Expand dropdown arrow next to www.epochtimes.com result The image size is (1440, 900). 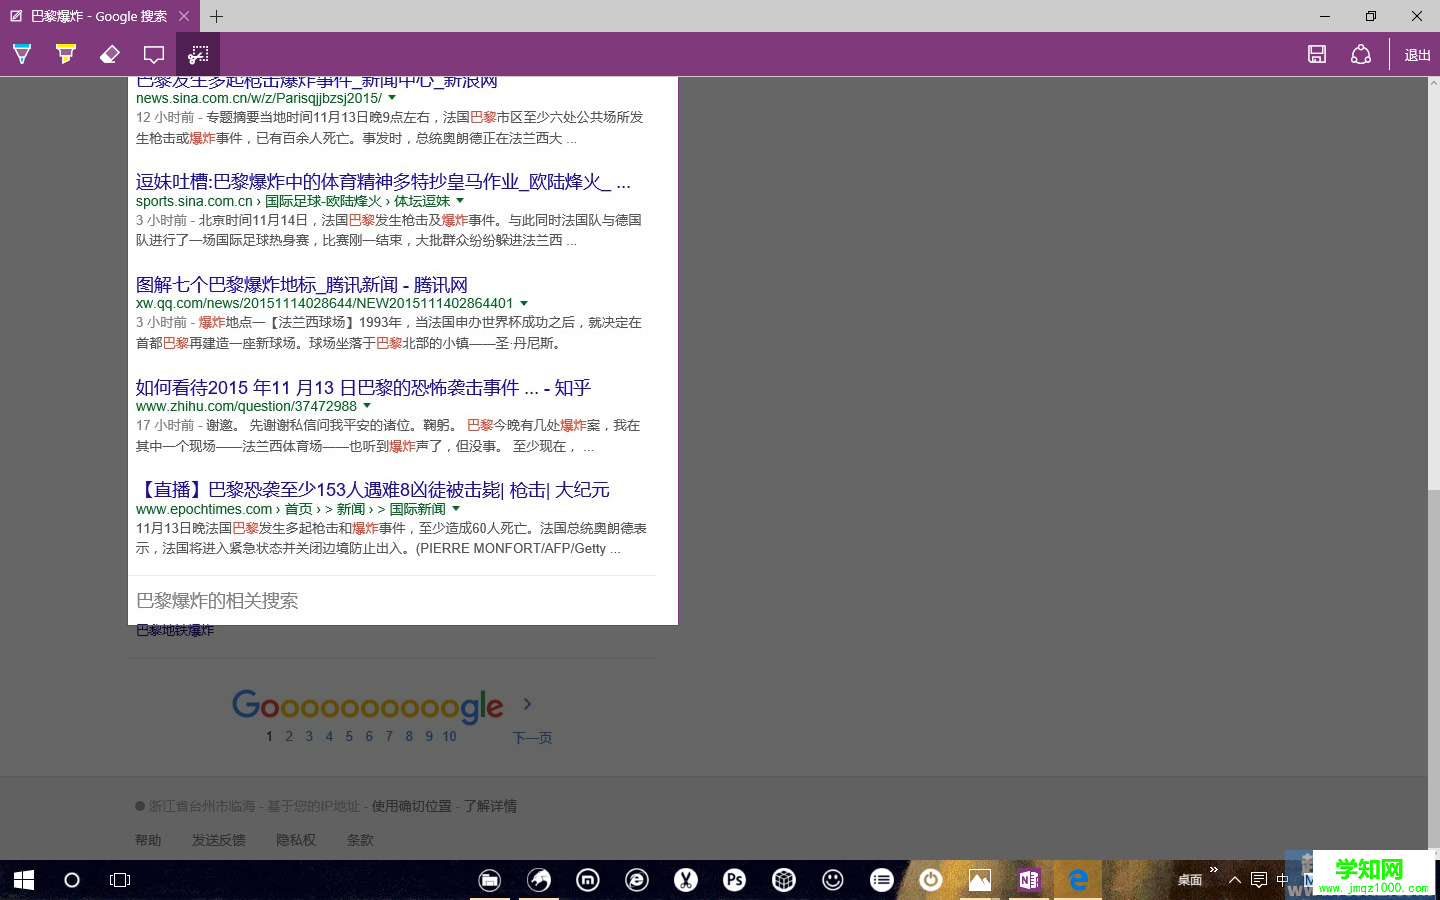(x=456, y=509)
